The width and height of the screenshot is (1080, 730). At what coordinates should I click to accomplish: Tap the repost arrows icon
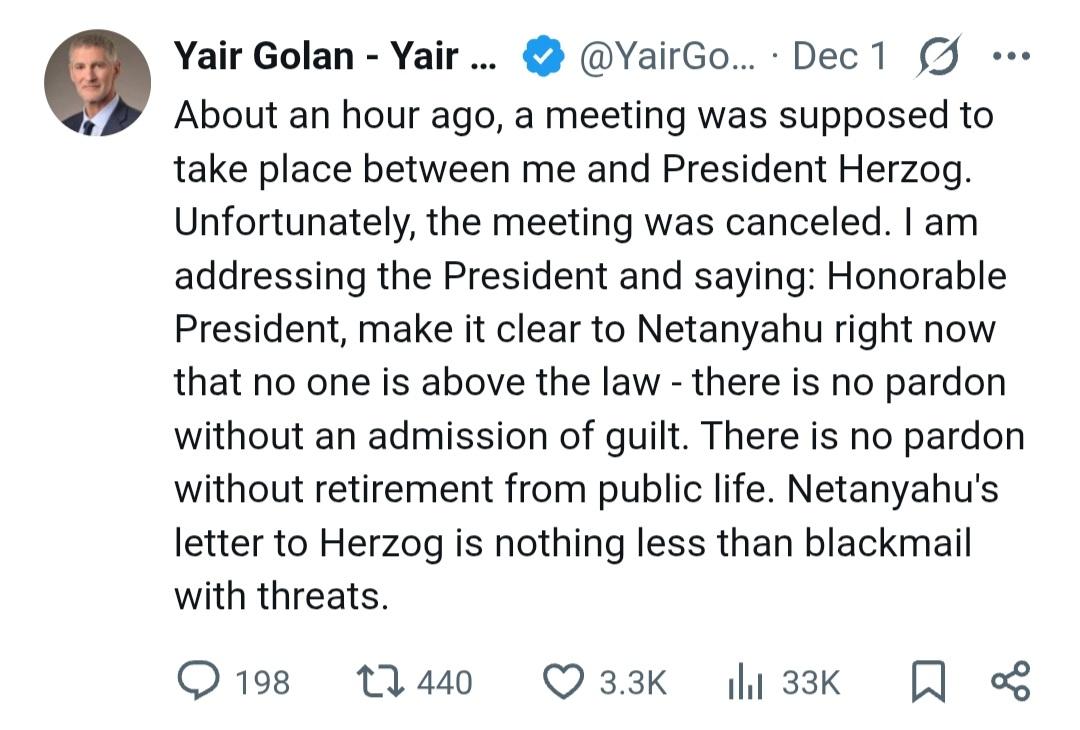tap(381, 682)
